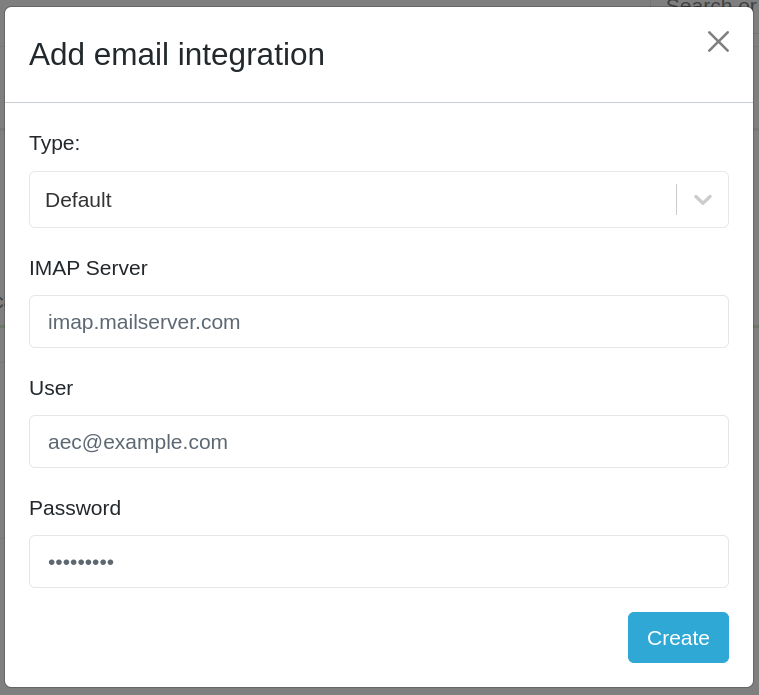759x695 pixels.
Task: Click the "Type:" field label
Action: pos(54,143)
